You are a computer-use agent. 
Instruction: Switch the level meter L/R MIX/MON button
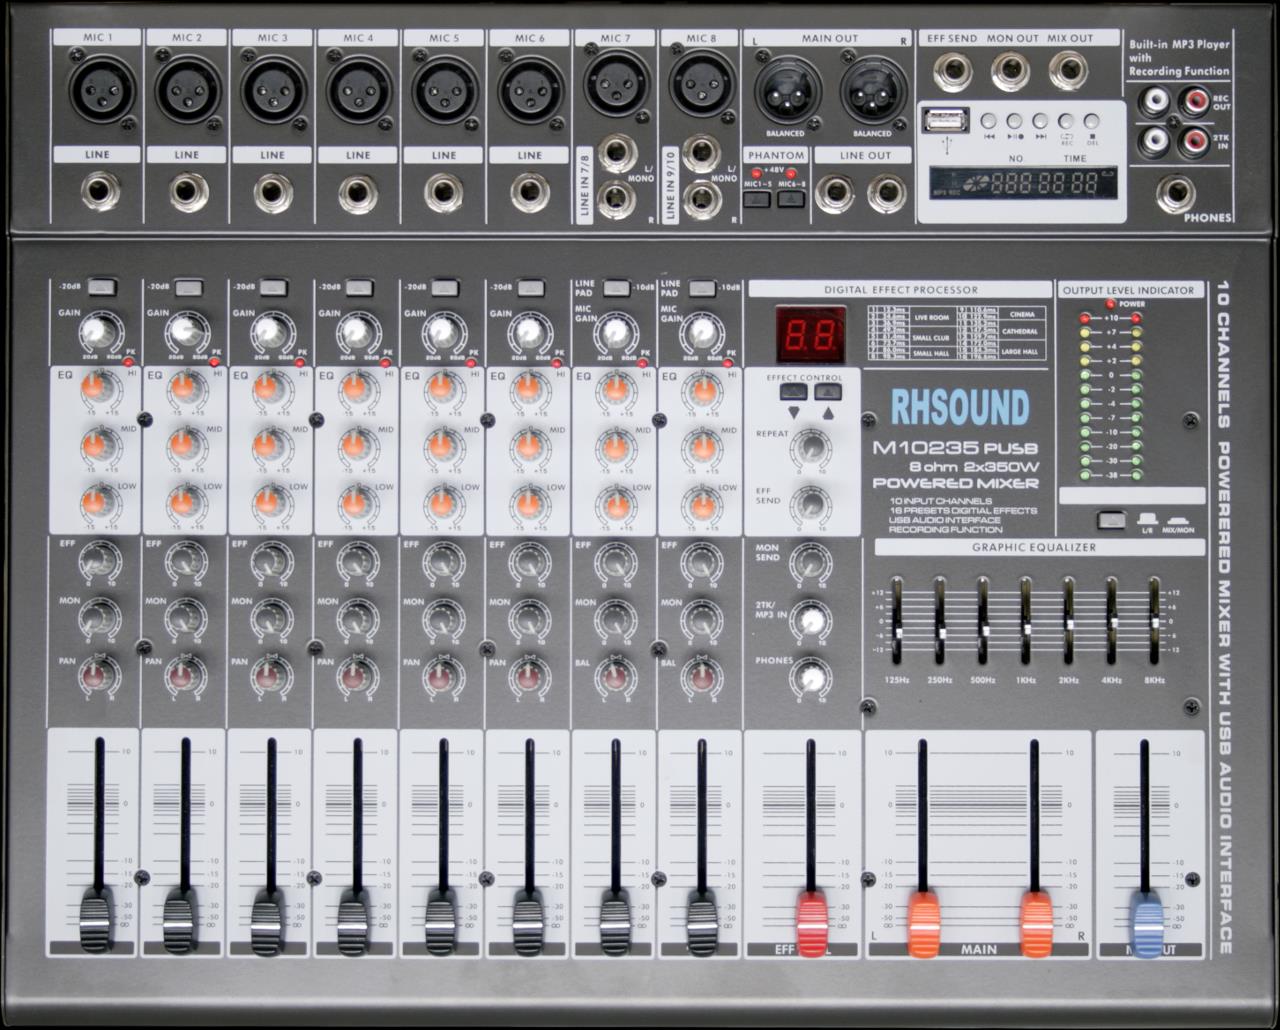1111,520
